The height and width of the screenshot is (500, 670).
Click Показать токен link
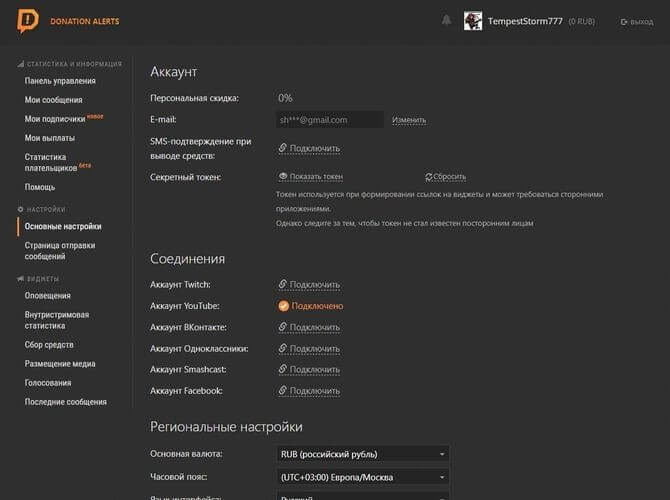pos(316,176)
